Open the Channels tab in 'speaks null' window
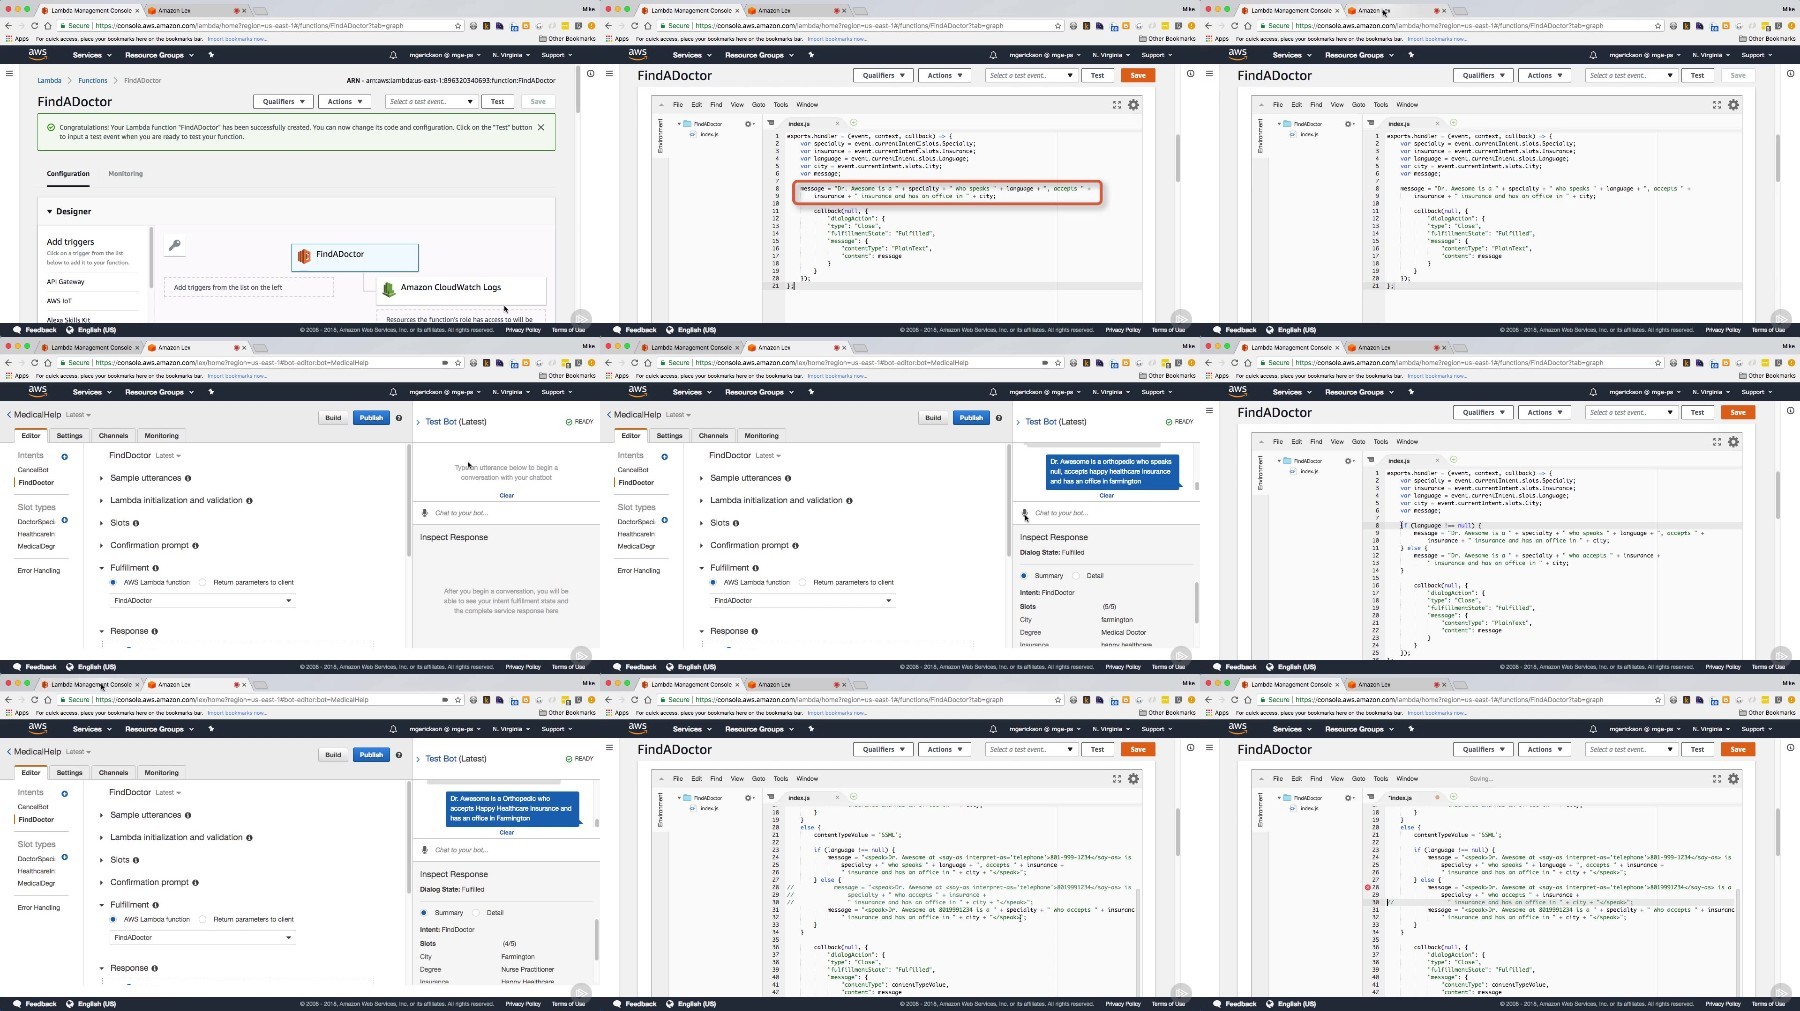 click(713, 436)
